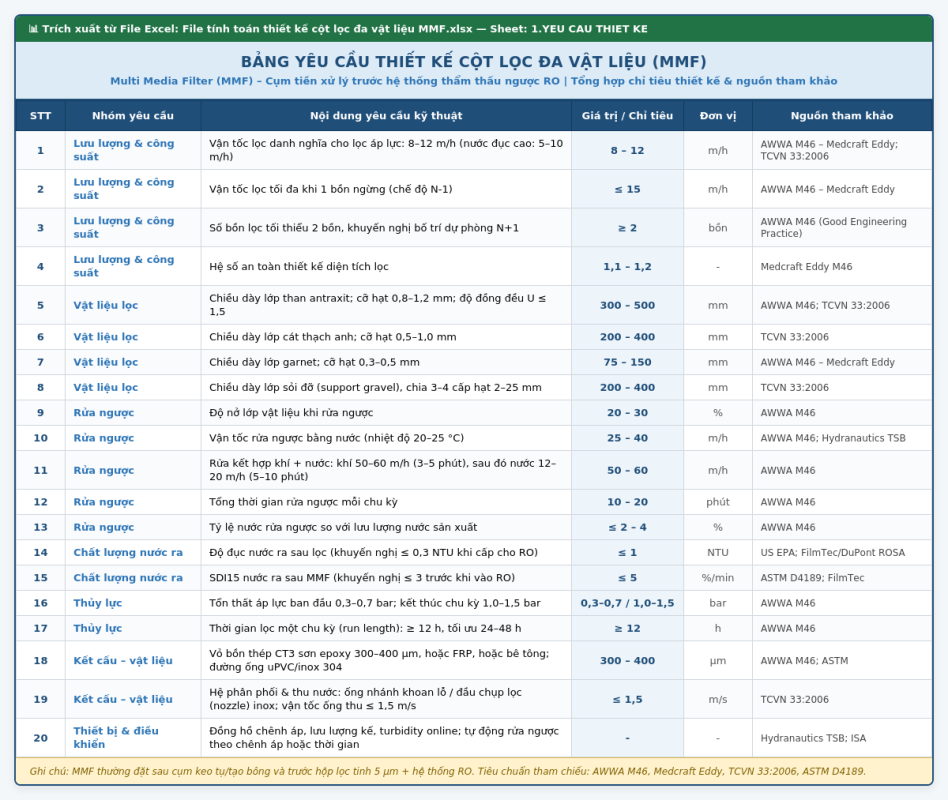Select the row number '20' in STT column
Viewport: 948px width, 800px height.
[41, 738]
